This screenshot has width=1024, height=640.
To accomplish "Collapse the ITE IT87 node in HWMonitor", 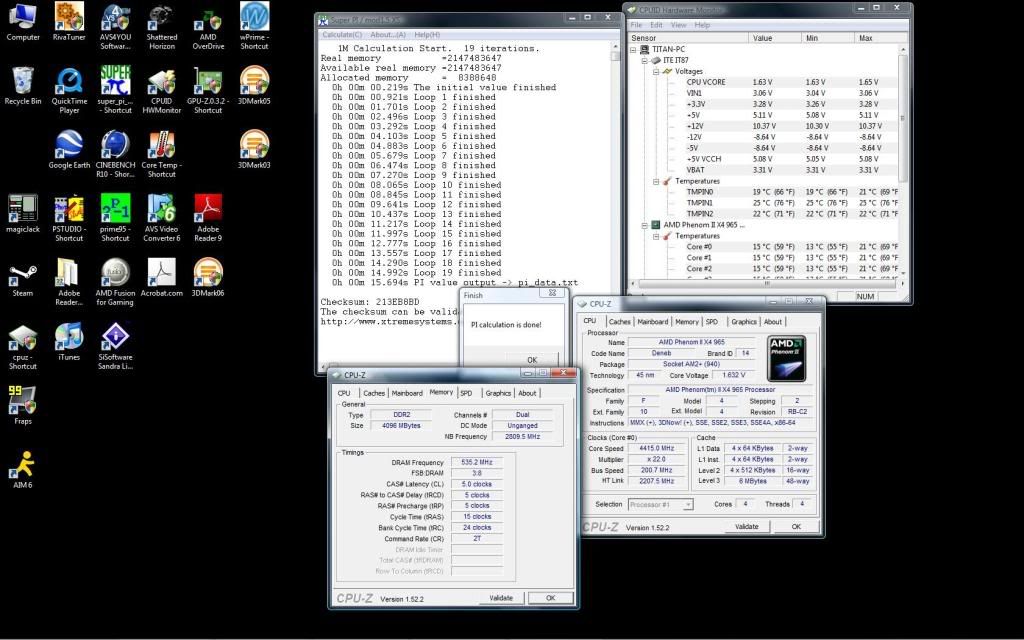I will (x=645, y=60).
